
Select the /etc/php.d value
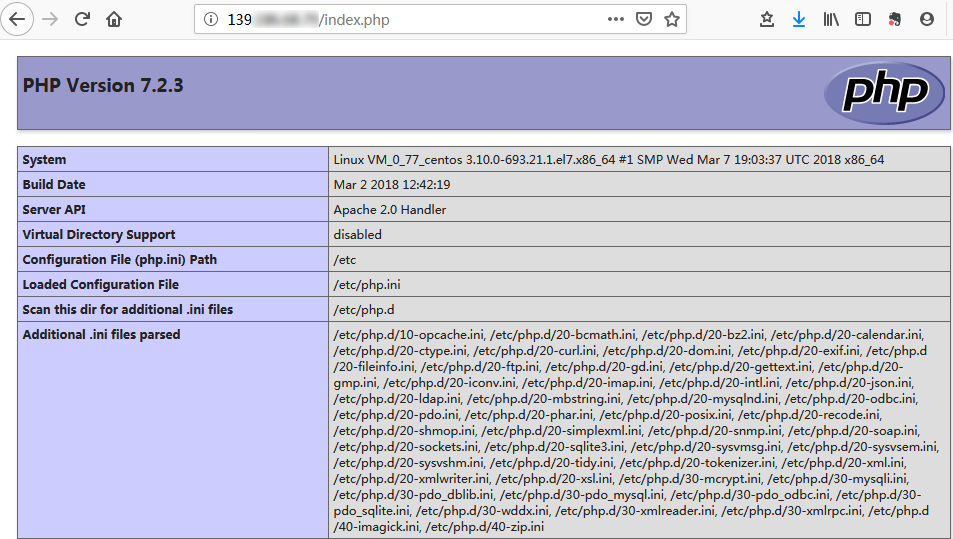click(363, 310)
